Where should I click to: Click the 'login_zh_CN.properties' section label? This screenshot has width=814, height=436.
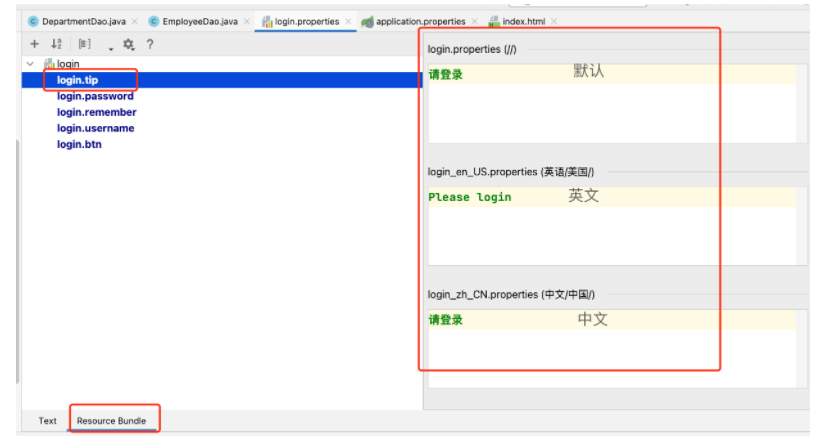[511, 294]
